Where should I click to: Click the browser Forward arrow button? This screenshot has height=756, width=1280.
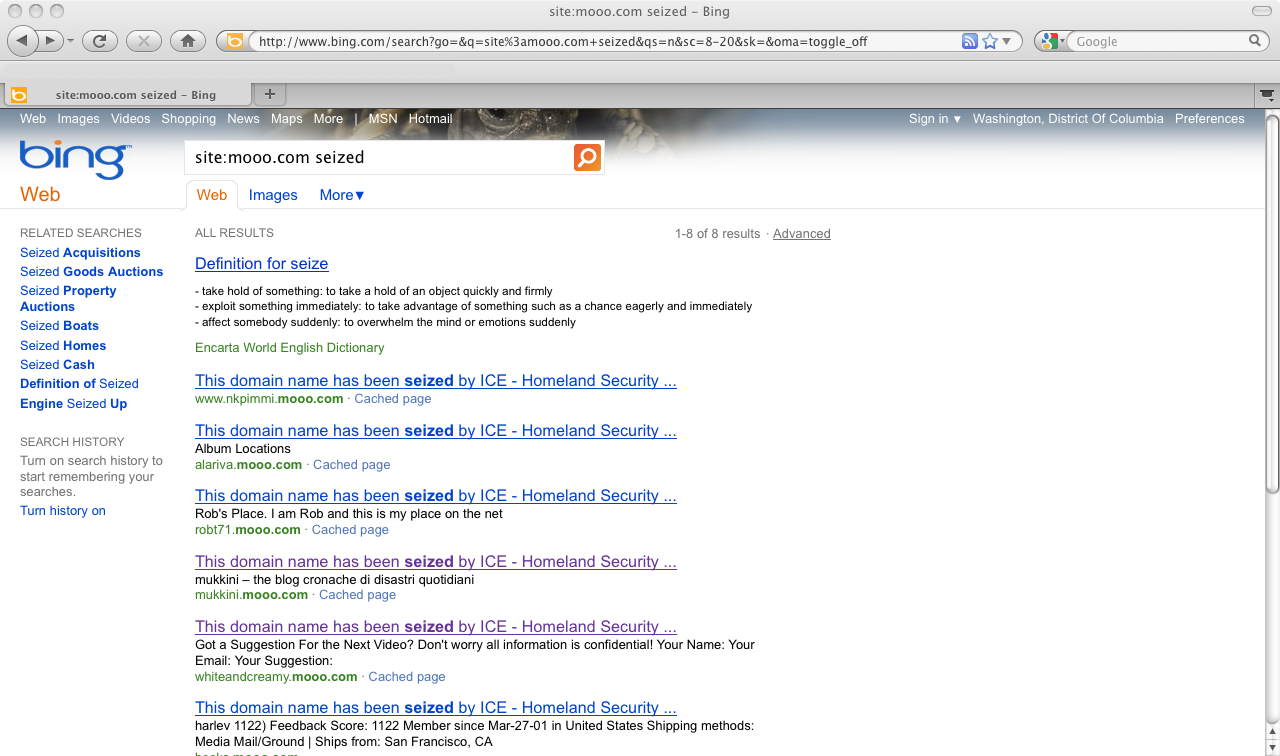51,41
